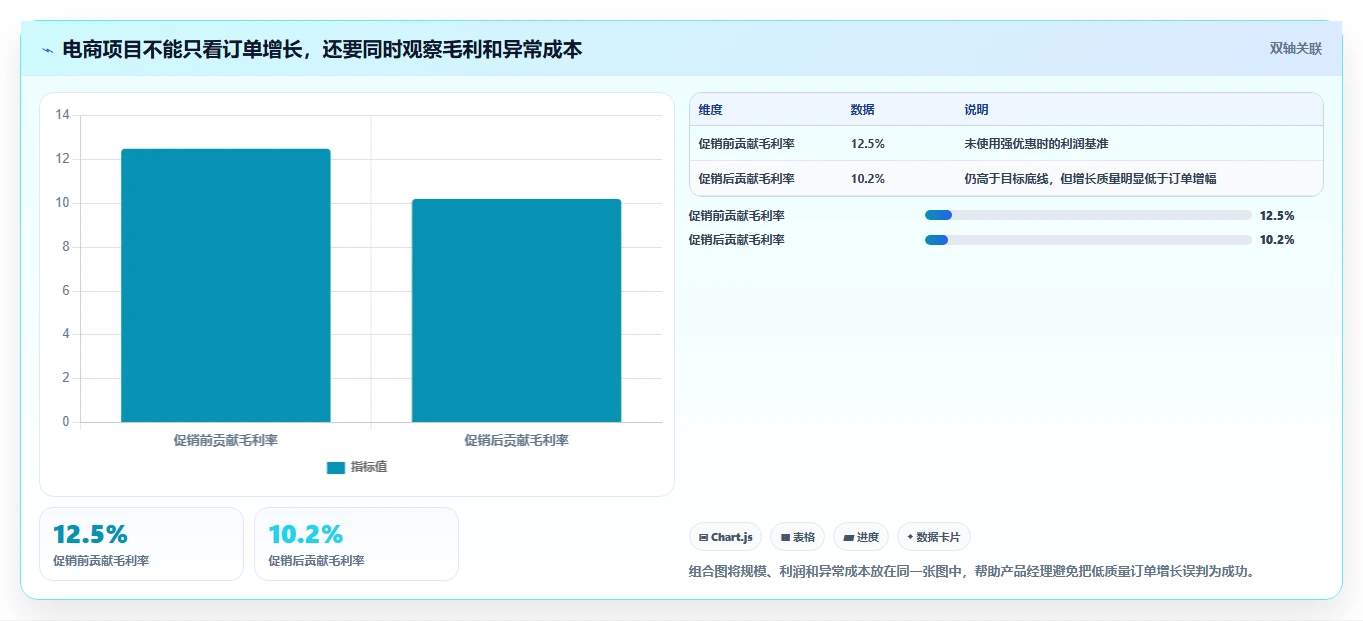The height and width of the screenshot is (621, 1363).
Task: Click the 双轴关联 label in header
Action: click(x=1296, y=49)
